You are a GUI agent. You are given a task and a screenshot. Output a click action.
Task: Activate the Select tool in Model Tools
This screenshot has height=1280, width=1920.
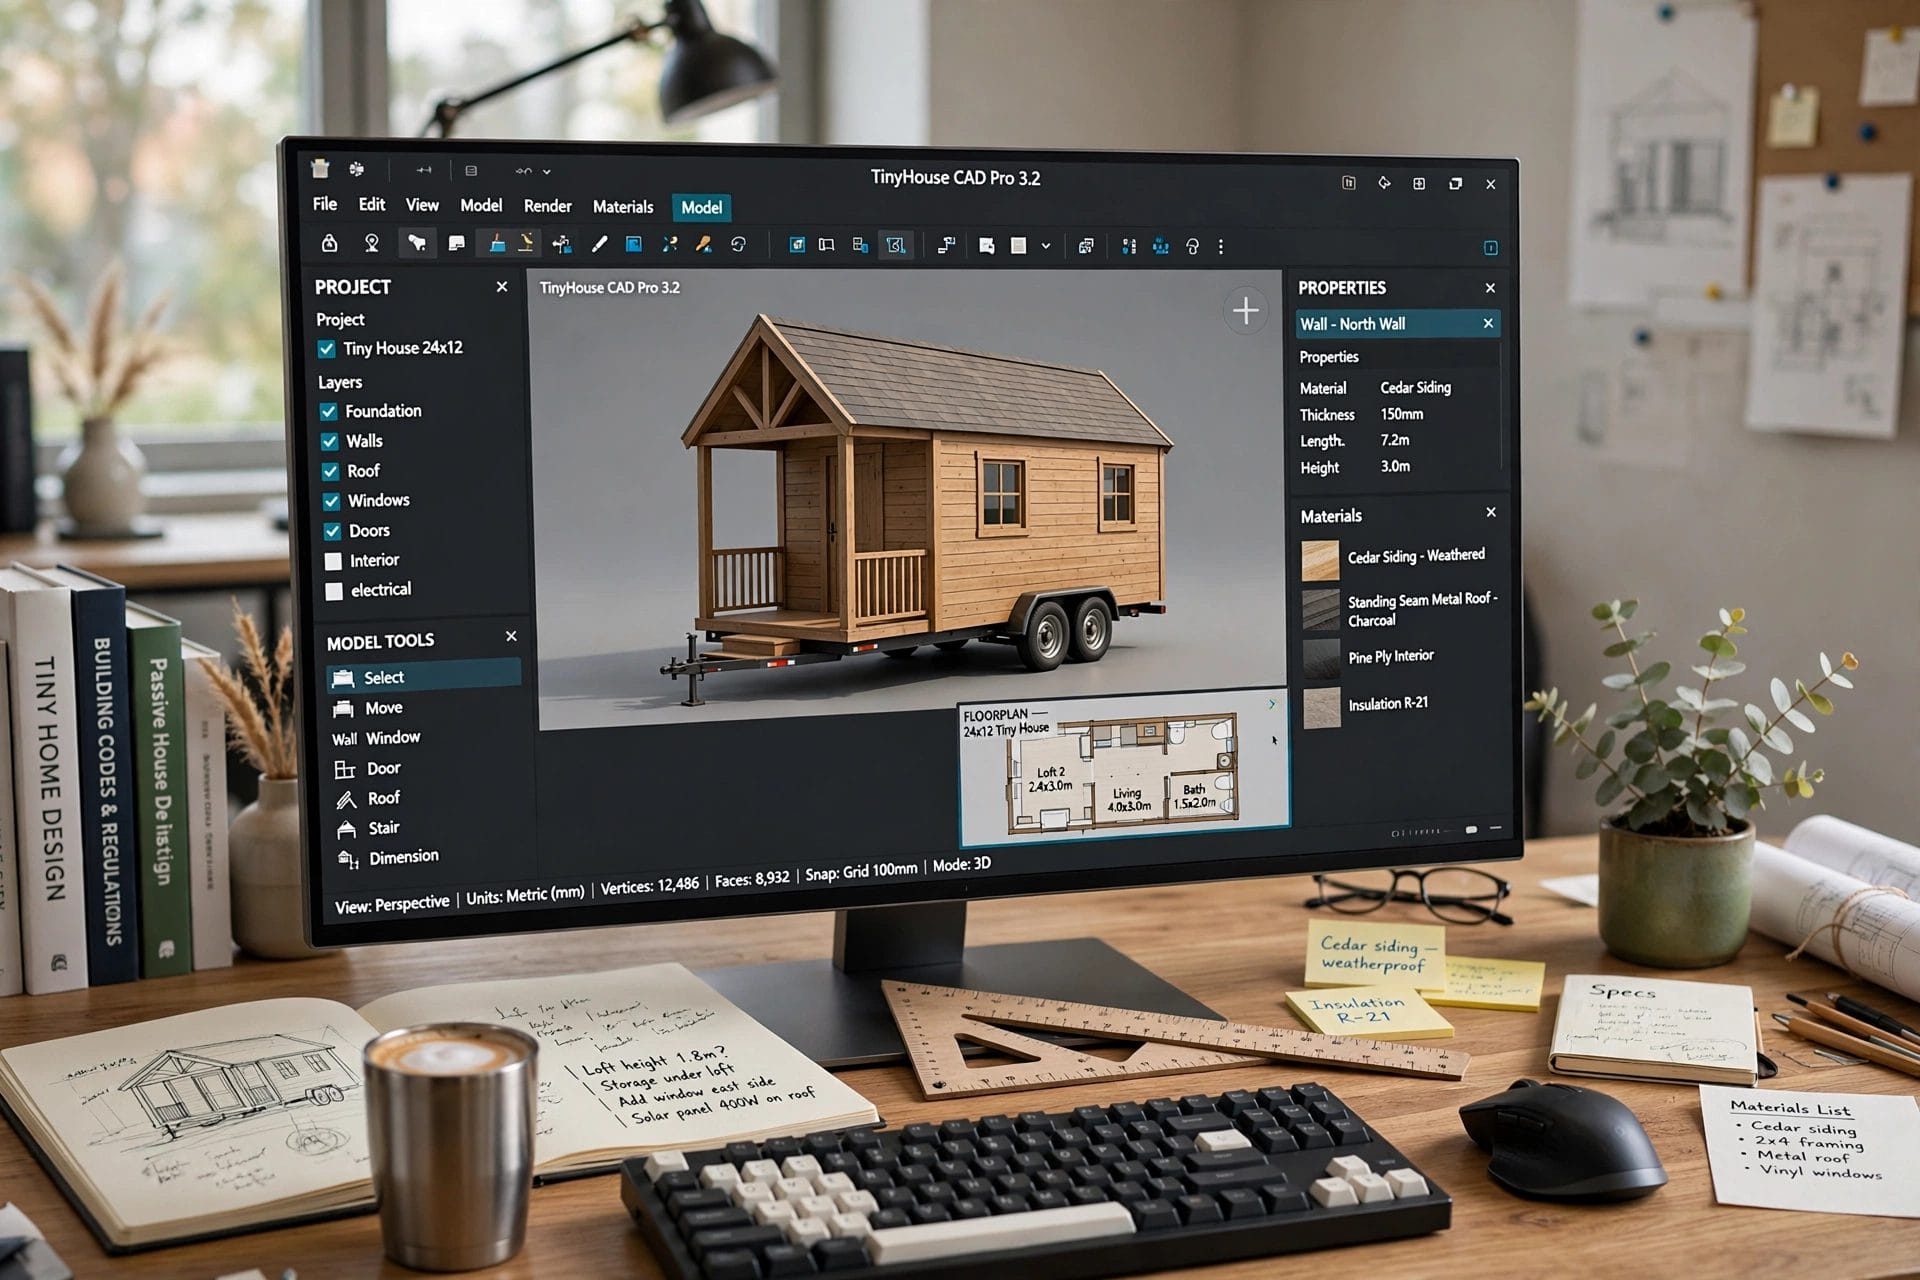424,677
